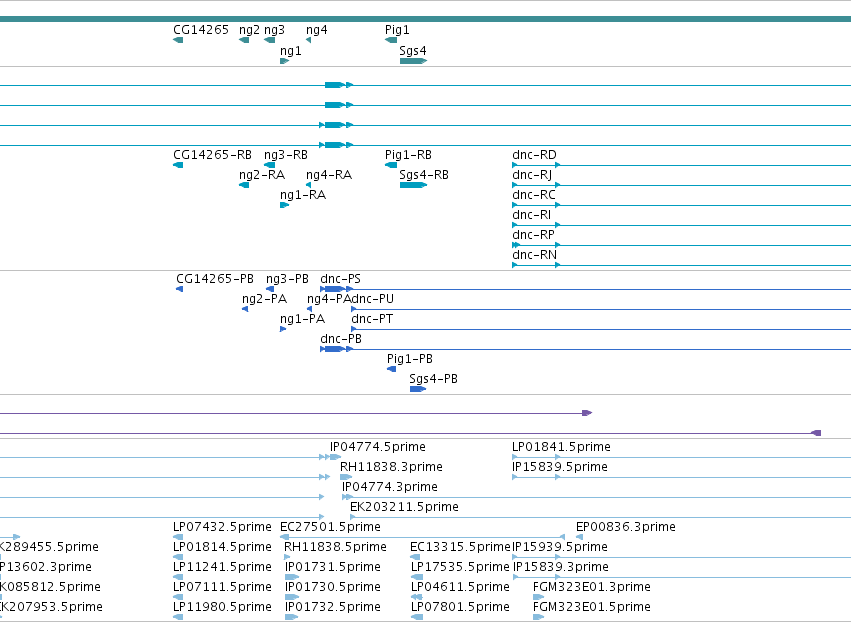851x622 pixels.
Task: Click the Pig1 gene label
Action: 397,30
